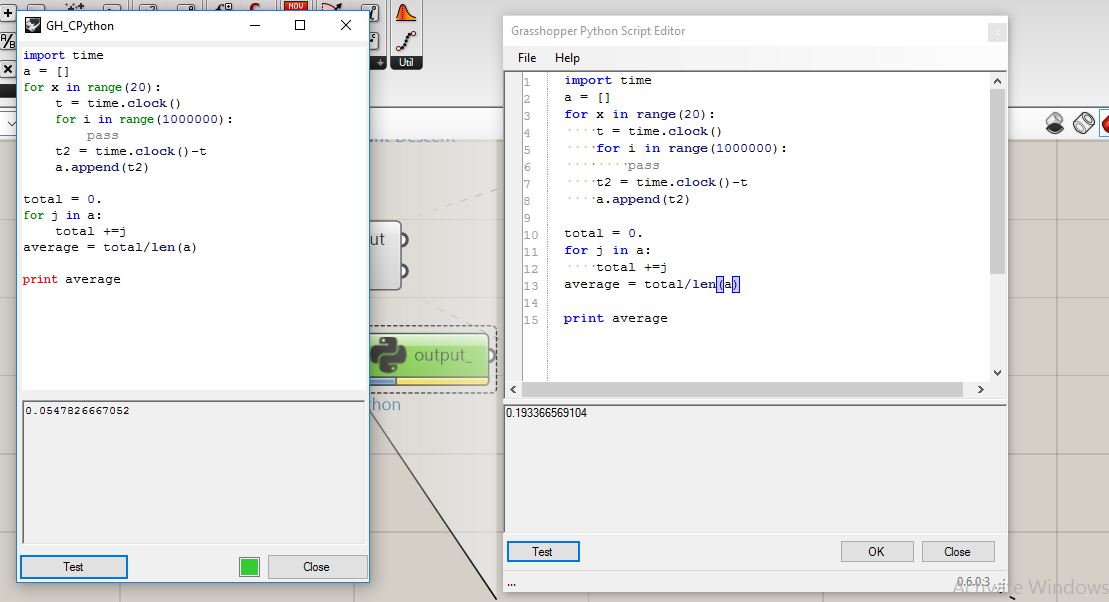Image resolution: width=1109 pixels, height=602 pixels.
Task: Click the dotted curve Util icon
Action: [405, 40]
